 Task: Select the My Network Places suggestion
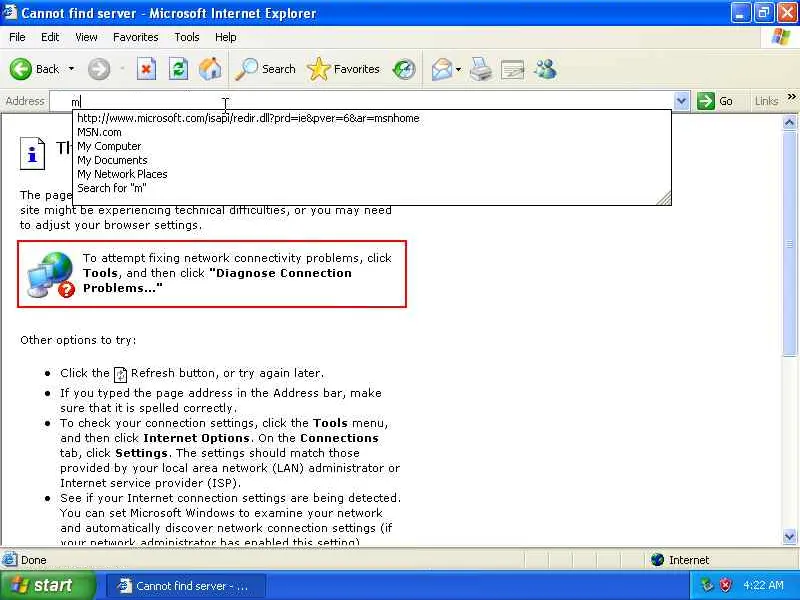click(x=372, y=174)
